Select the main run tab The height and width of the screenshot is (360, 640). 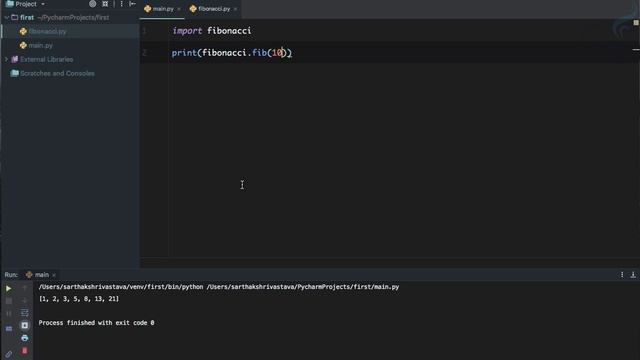coord(42,275)
